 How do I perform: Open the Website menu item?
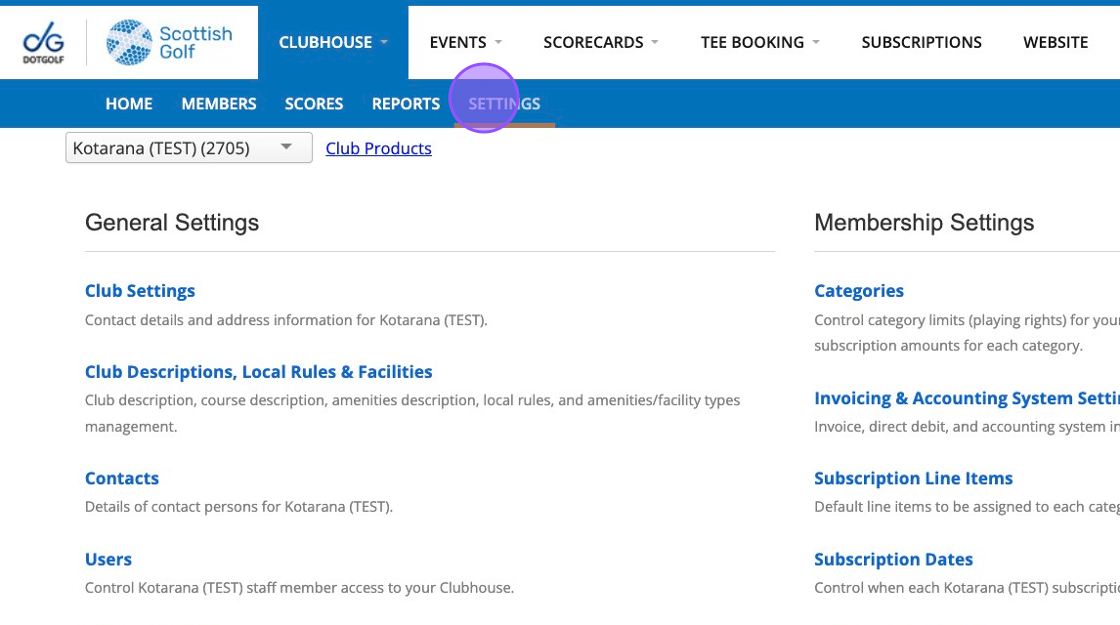(1055, 42)
